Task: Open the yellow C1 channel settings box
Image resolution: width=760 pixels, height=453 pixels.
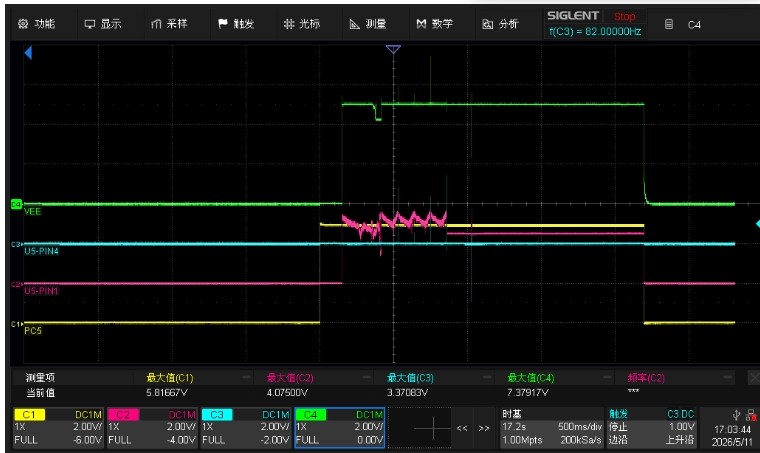Action: (x=58, y=427)
